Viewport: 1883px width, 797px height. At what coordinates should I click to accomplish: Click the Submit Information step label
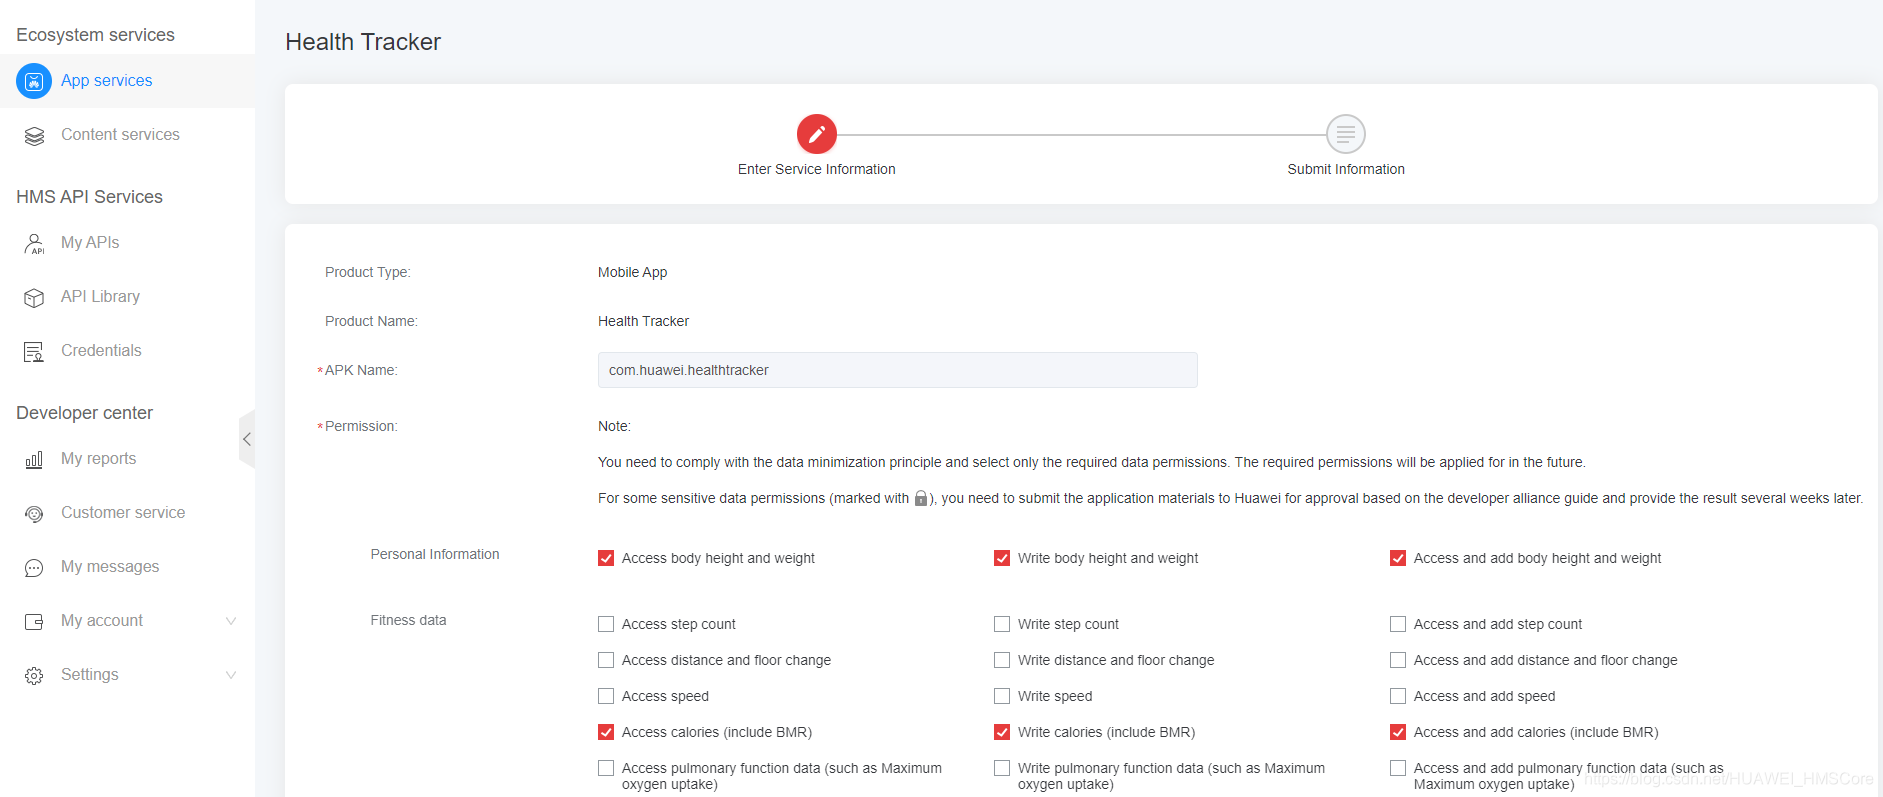click(1346, 169)
